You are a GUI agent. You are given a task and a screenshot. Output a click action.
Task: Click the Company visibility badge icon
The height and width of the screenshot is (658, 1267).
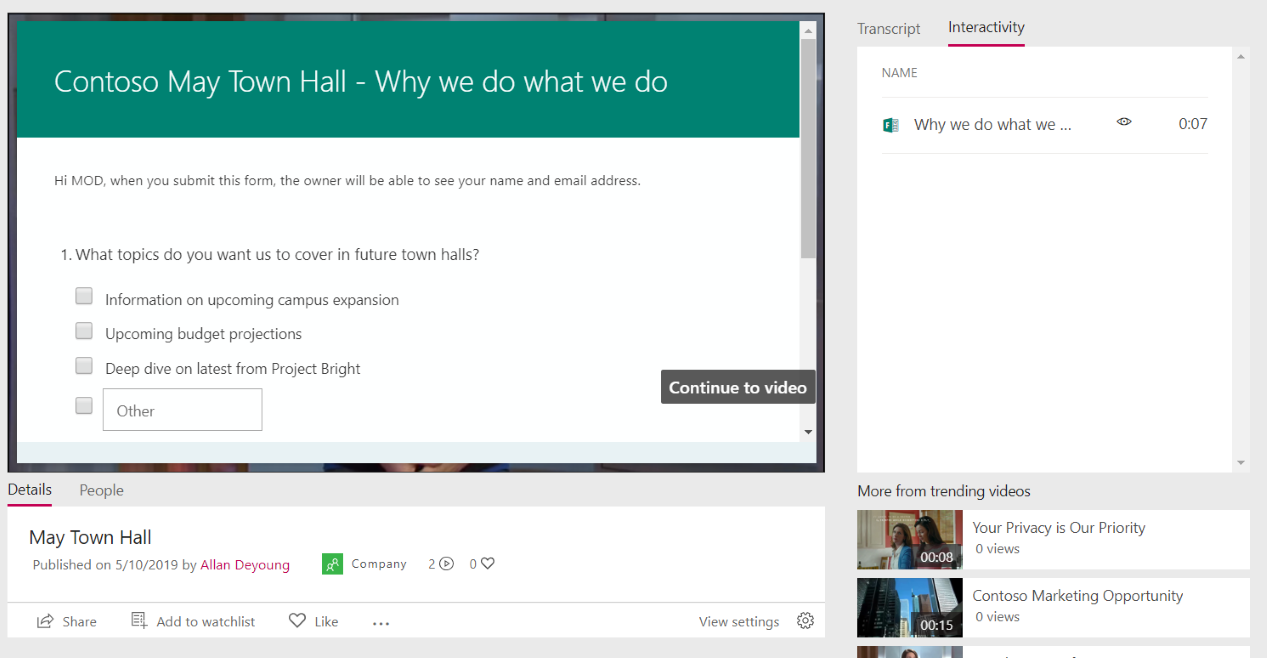pos(332,563)
